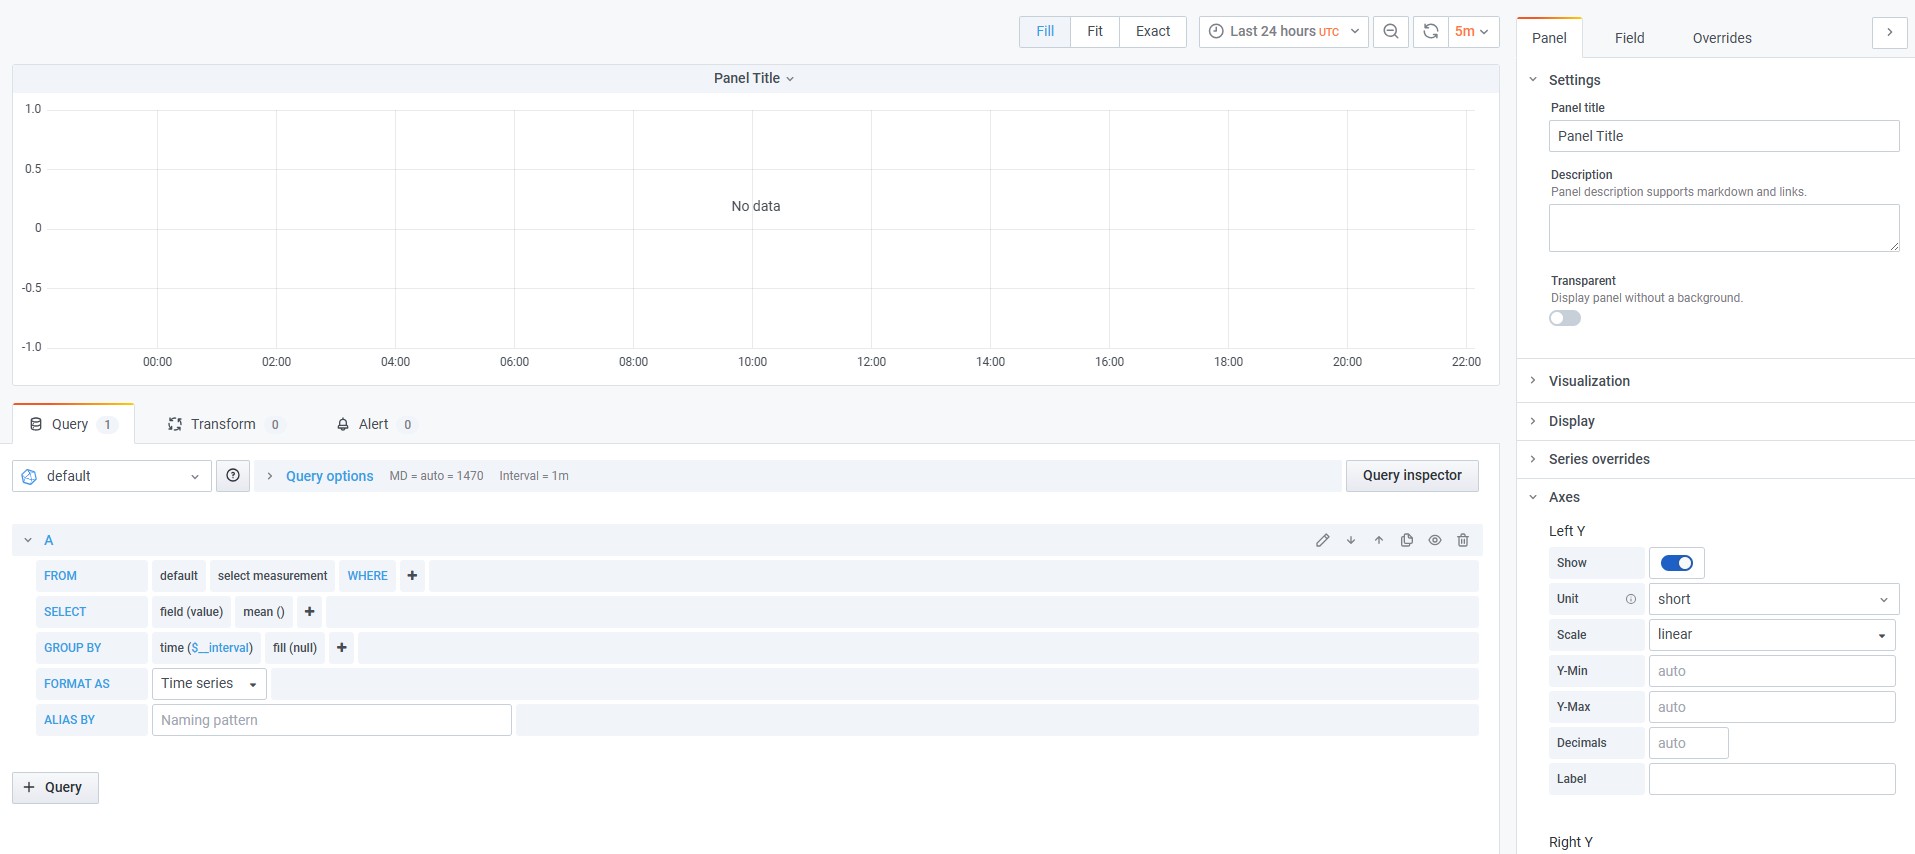Click the Alias By naming pattern field

point(331,720)
